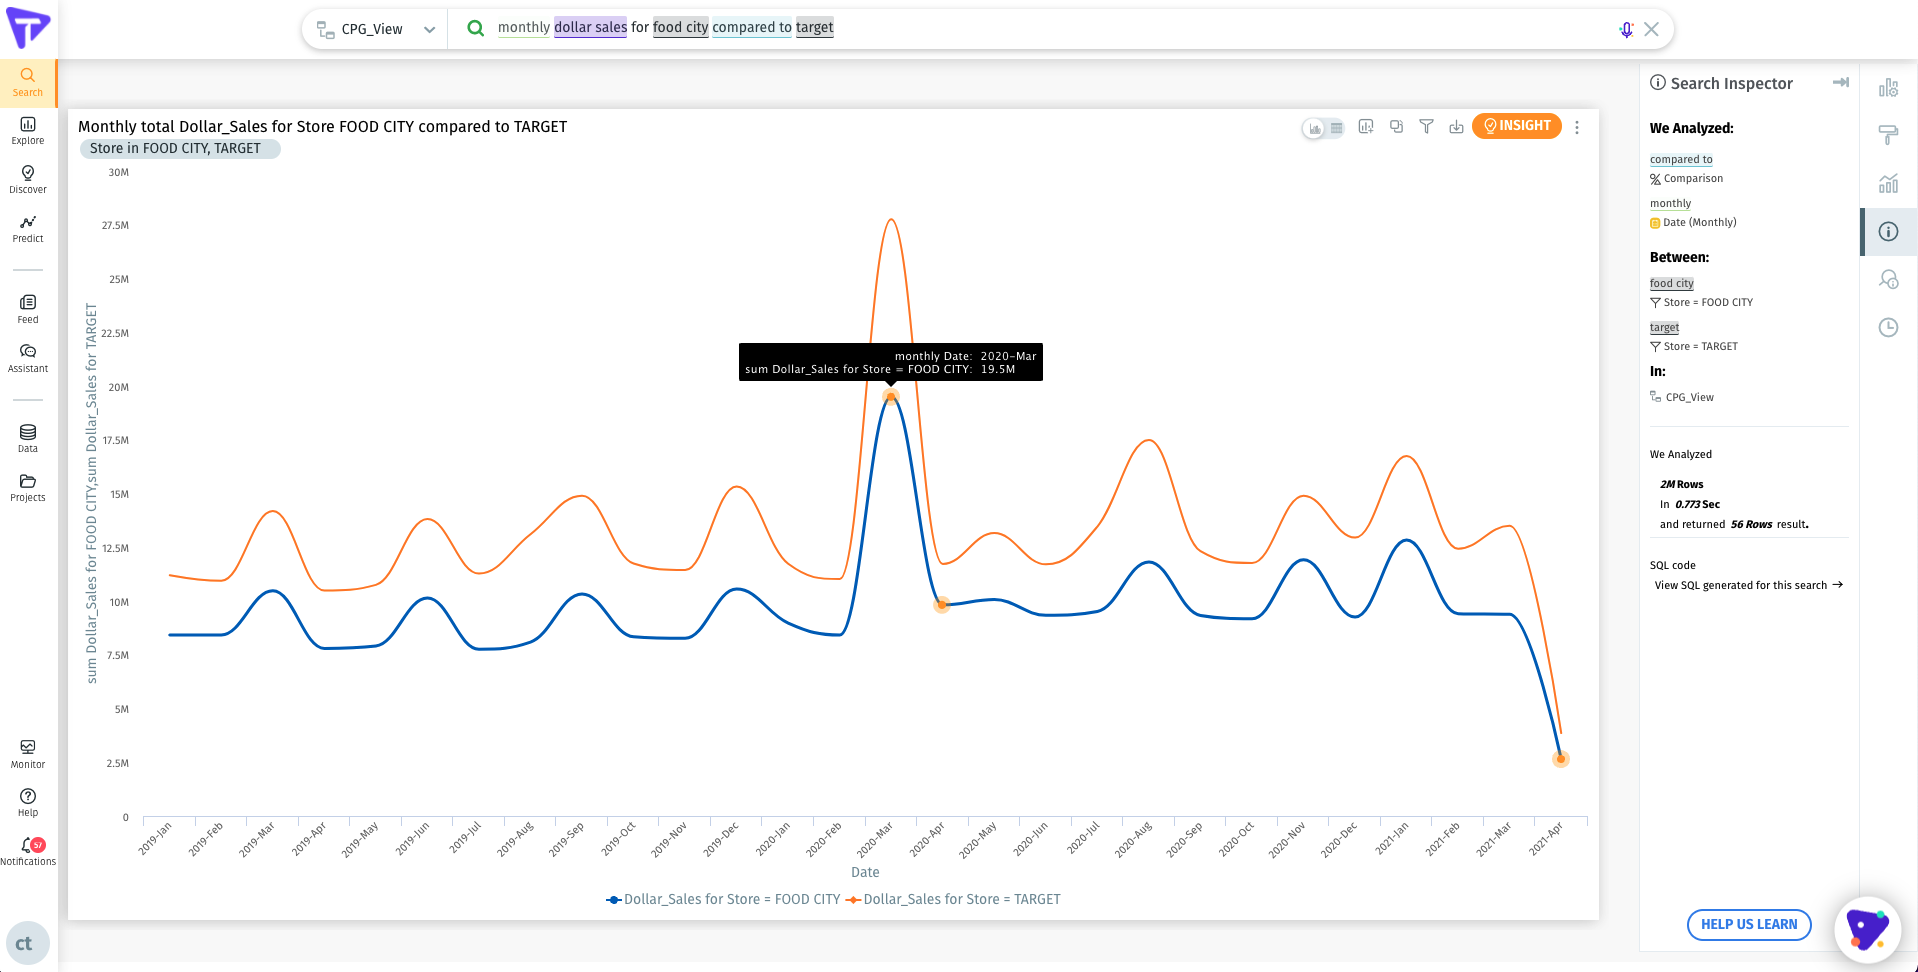Click 'Date (Monthly)' entry in inspector
This screenshot has height=972, width=1918.
point(1699,222)
